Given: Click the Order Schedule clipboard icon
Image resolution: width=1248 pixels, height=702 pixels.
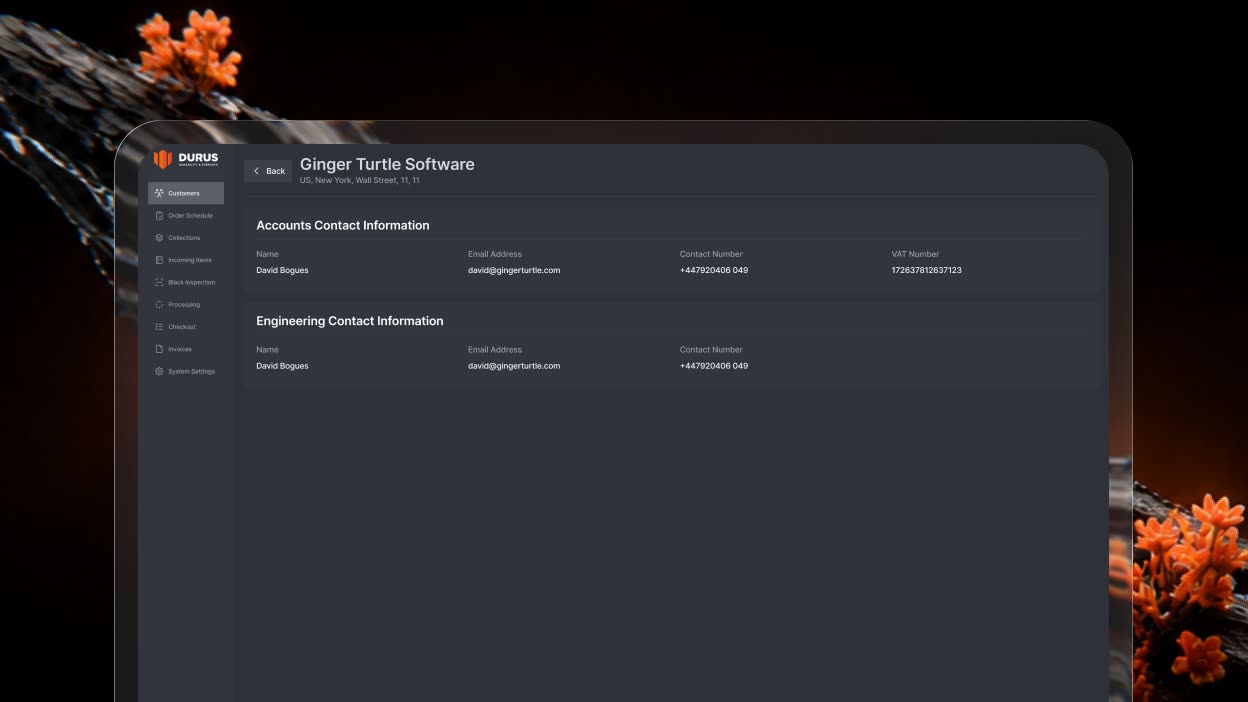Looking at the screenshot, I should (x=159, y=215).
